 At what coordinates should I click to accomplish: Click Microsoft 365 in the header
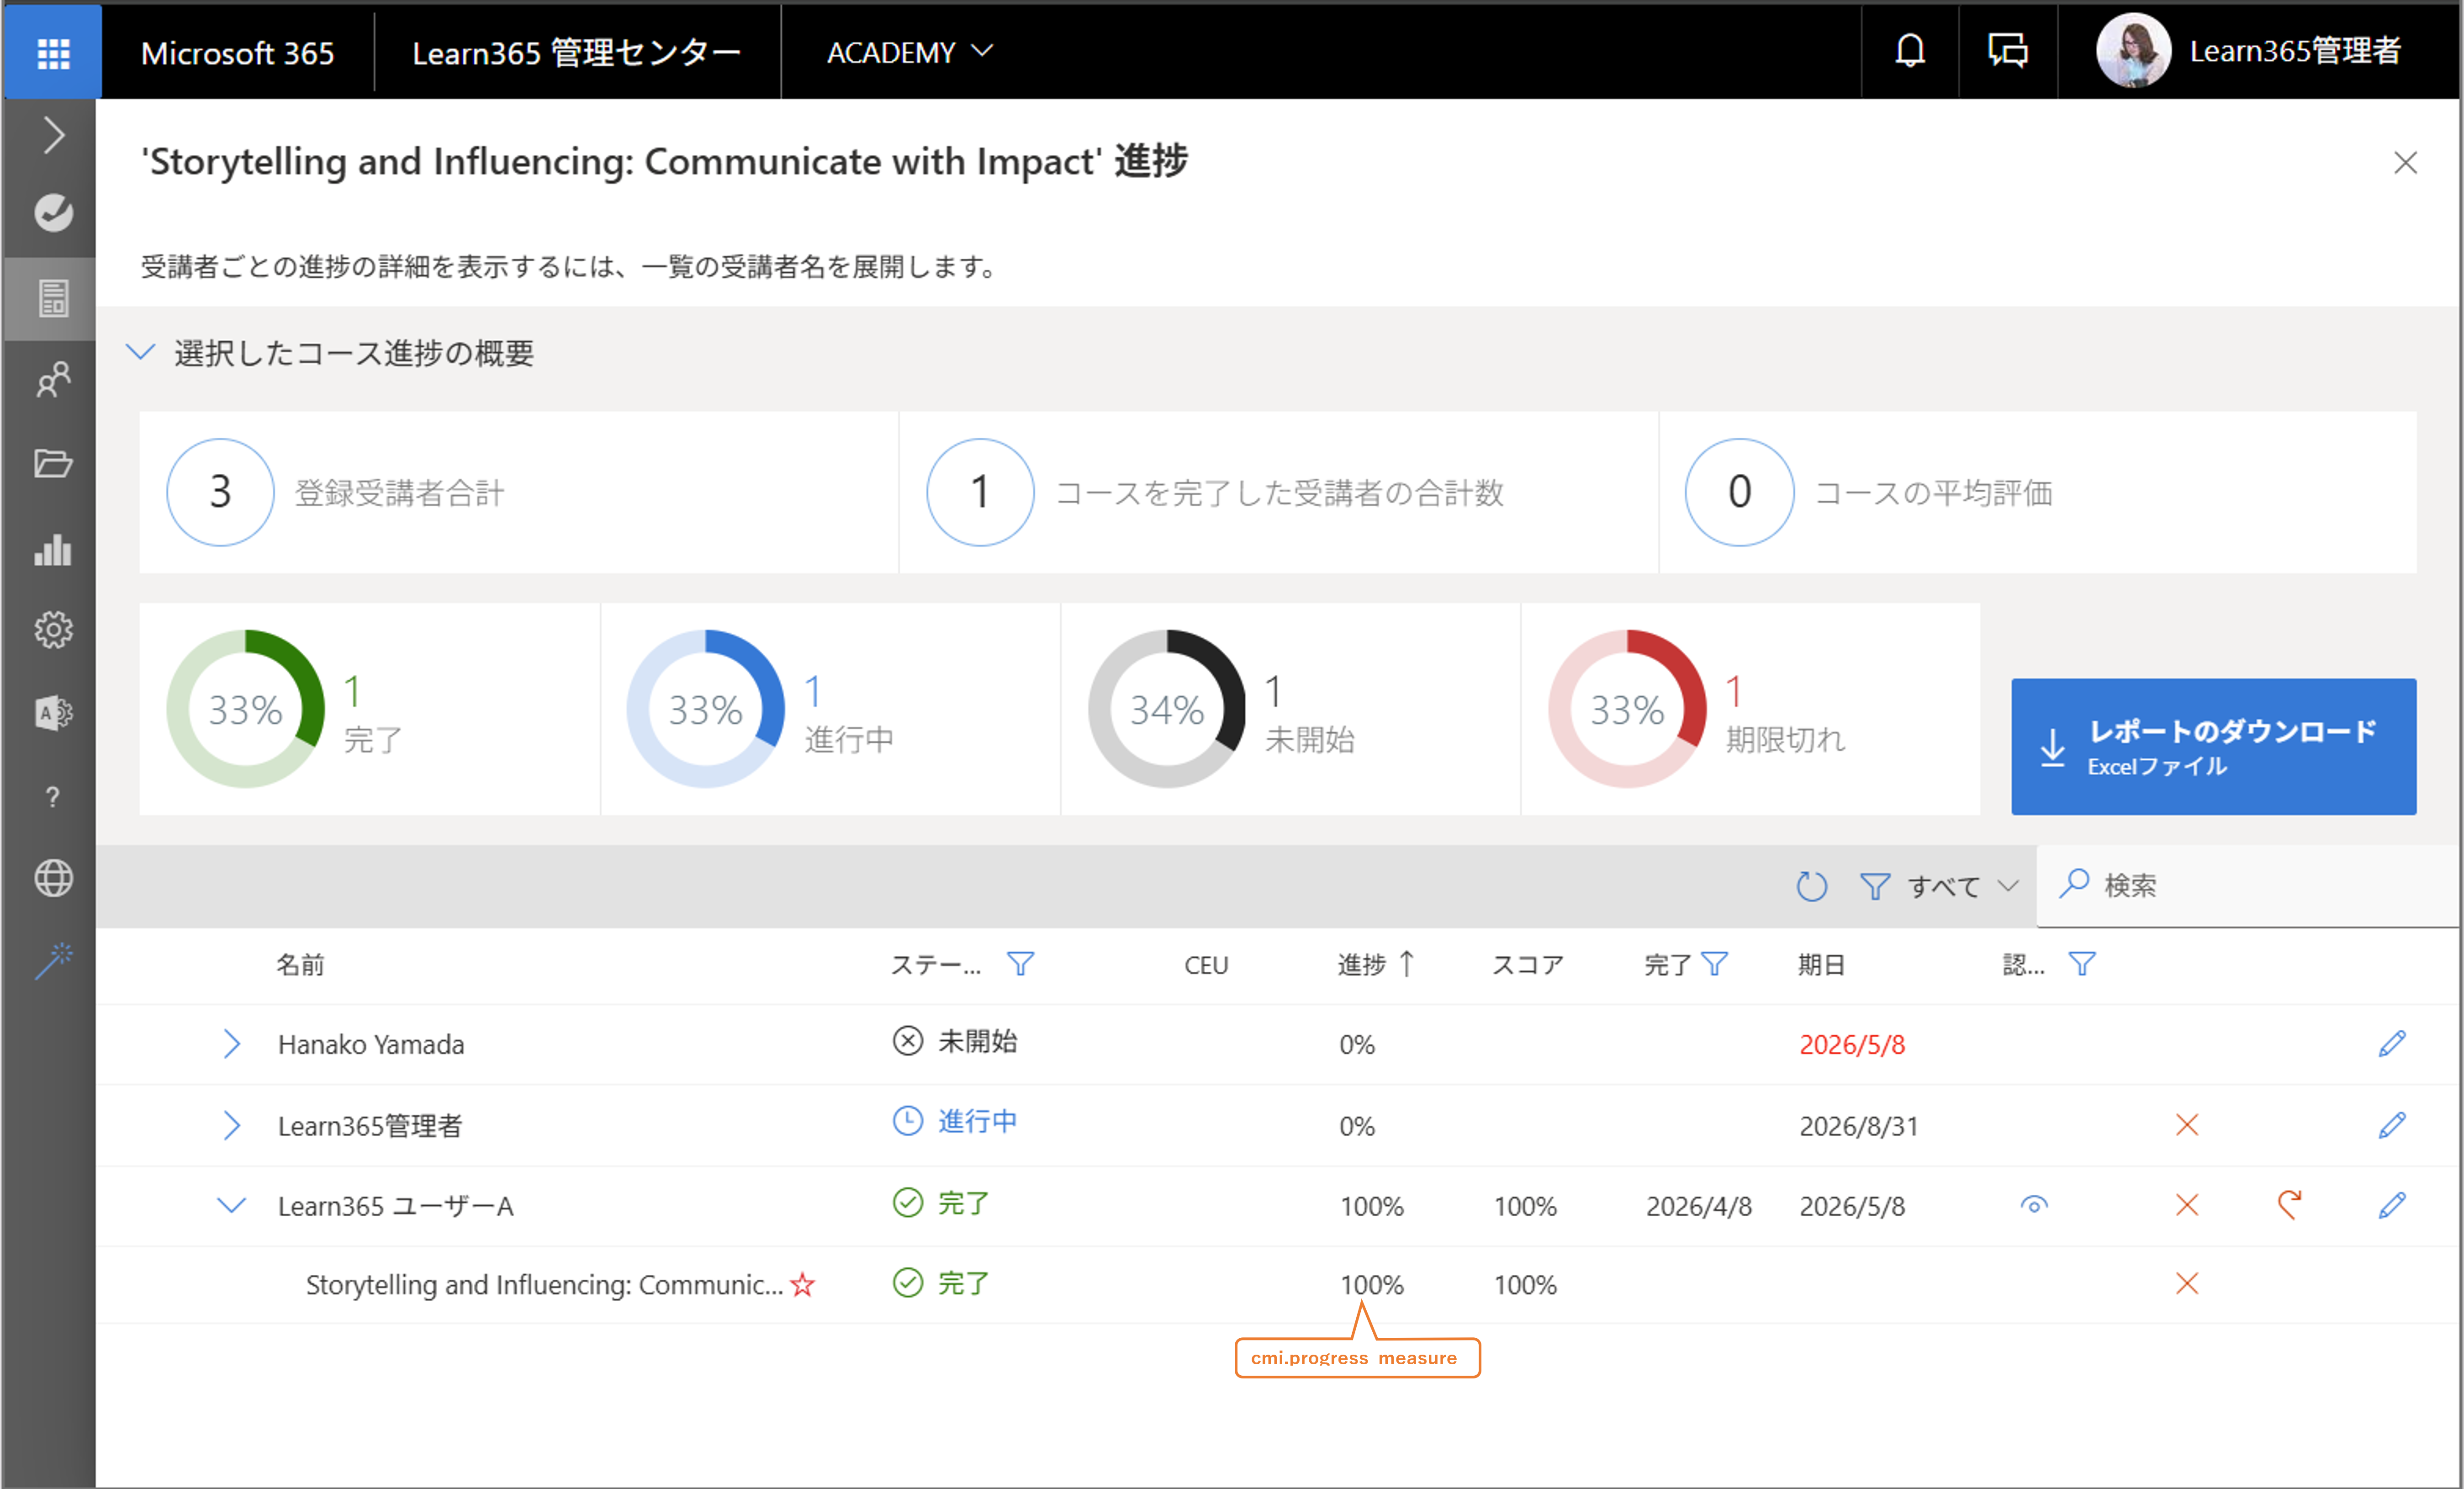237,52
